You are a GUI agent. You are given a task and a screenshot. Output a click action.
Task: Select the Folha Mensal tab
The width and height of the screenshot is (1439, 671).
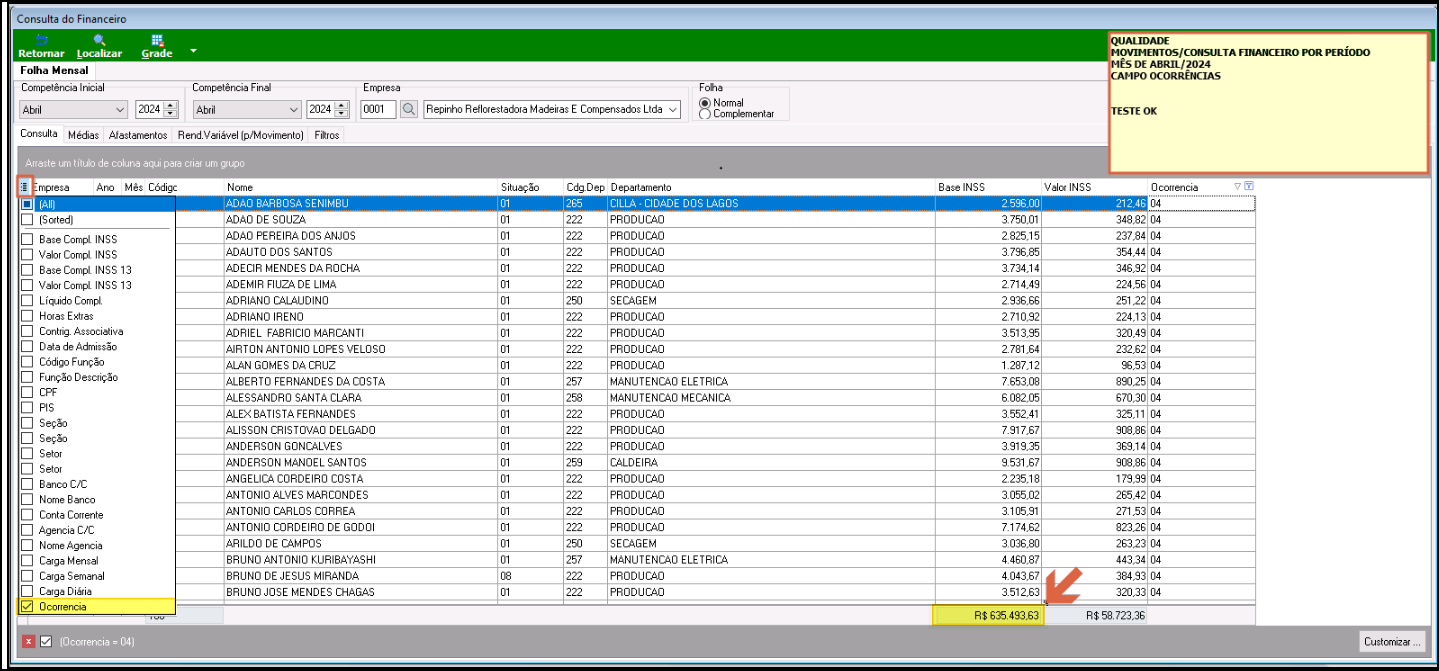click(x=54, y=71)
